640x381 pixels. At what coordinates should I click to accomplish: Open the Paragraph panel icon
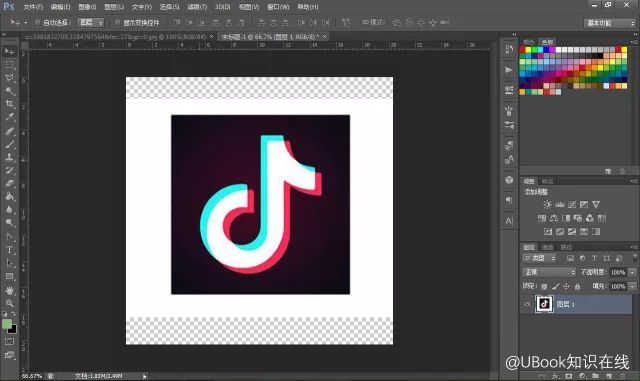click(509, 200)
